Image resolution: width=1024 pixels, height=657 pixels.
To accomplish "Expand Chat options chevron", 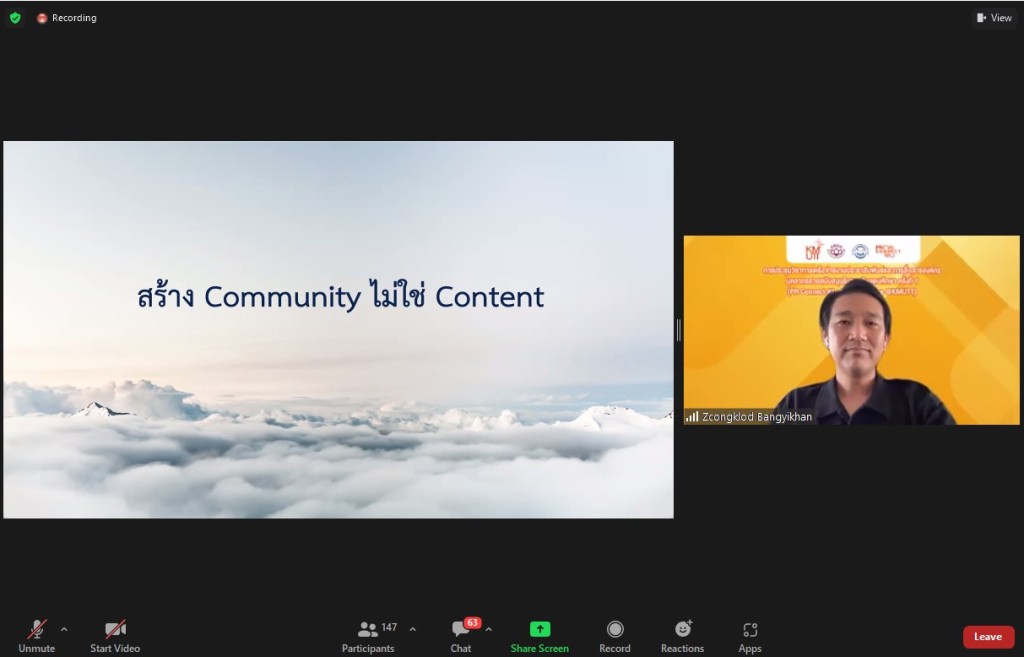I will pos(489,629).
